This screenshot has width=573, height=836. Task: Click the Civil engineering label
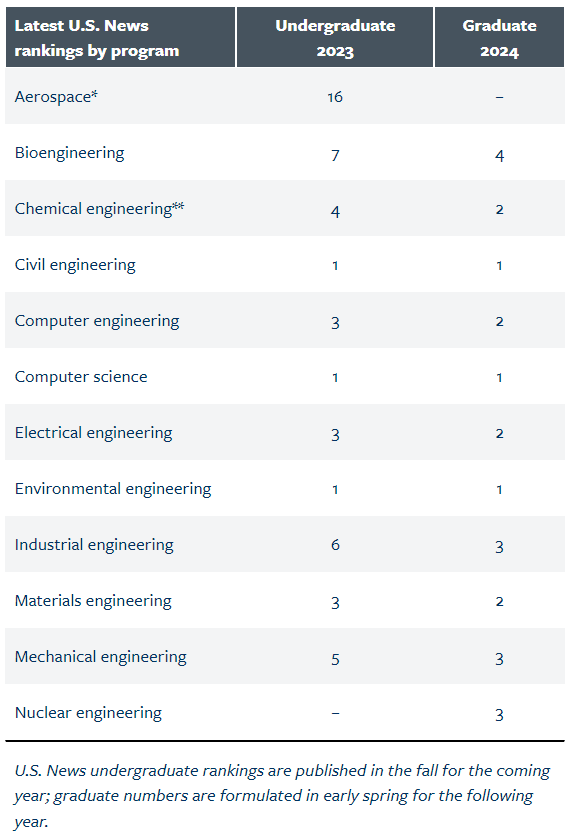click(75, 265)
